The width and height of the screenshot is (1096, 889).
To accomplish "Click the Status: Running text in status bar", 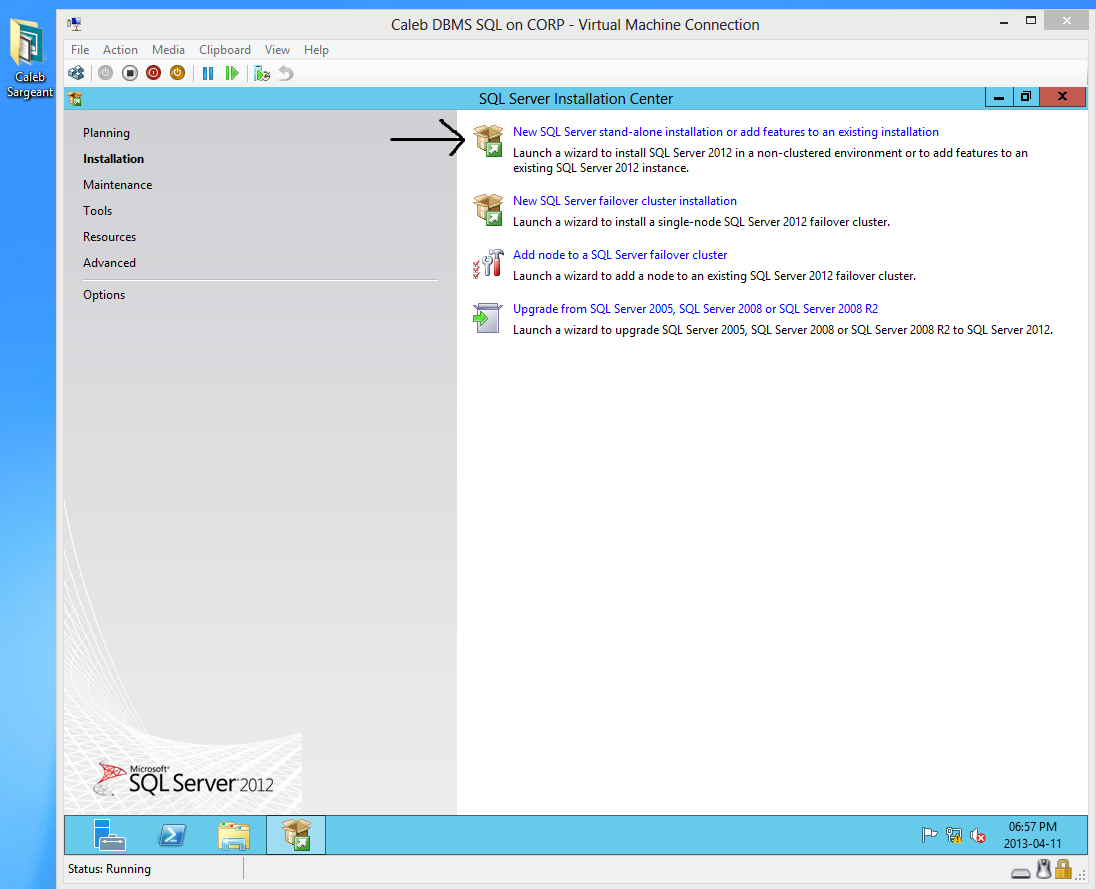I will pos(109,869).
